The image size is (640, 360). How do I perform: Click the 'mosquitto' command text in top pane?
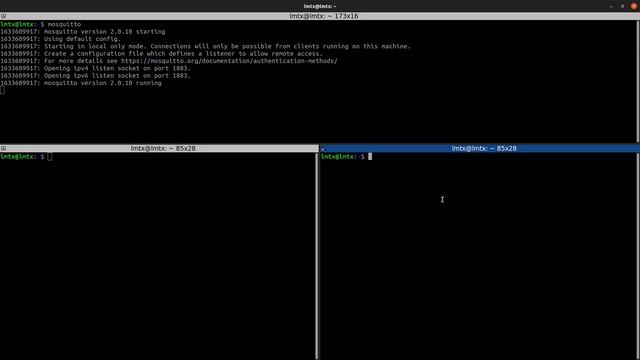pos(64,24)
